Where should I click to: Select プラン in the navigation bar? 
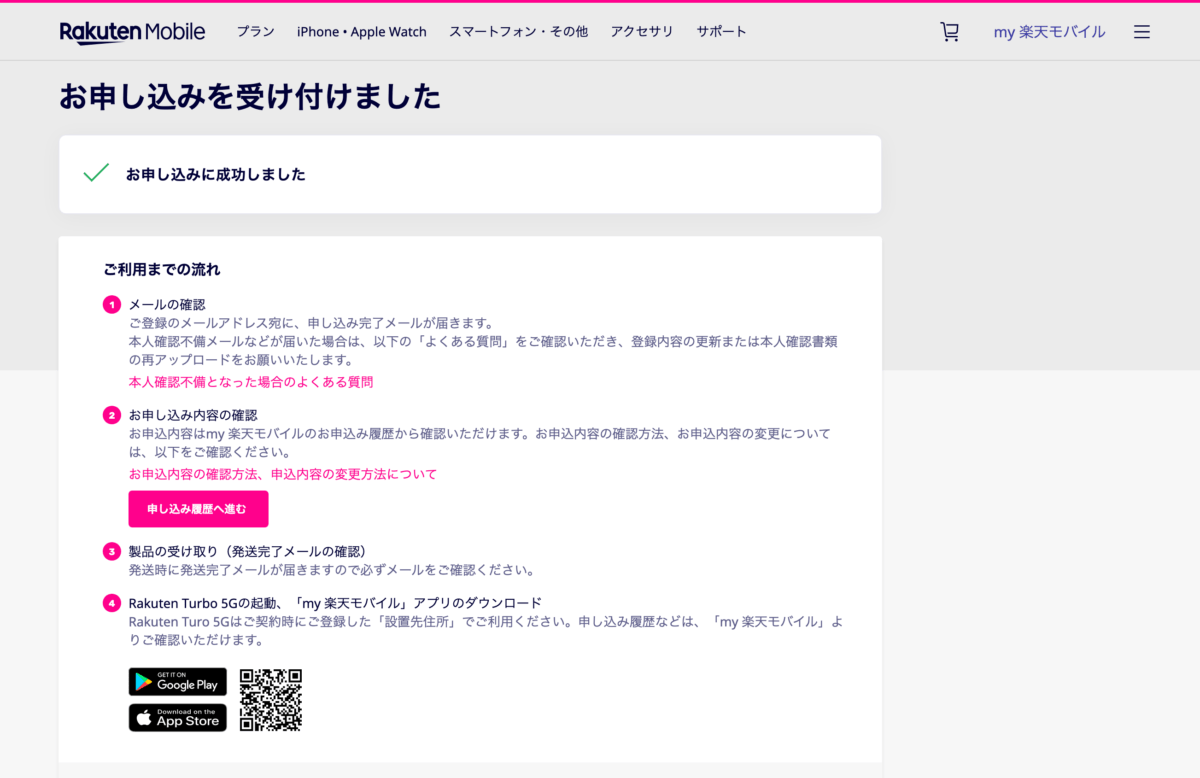pos(256,31)
